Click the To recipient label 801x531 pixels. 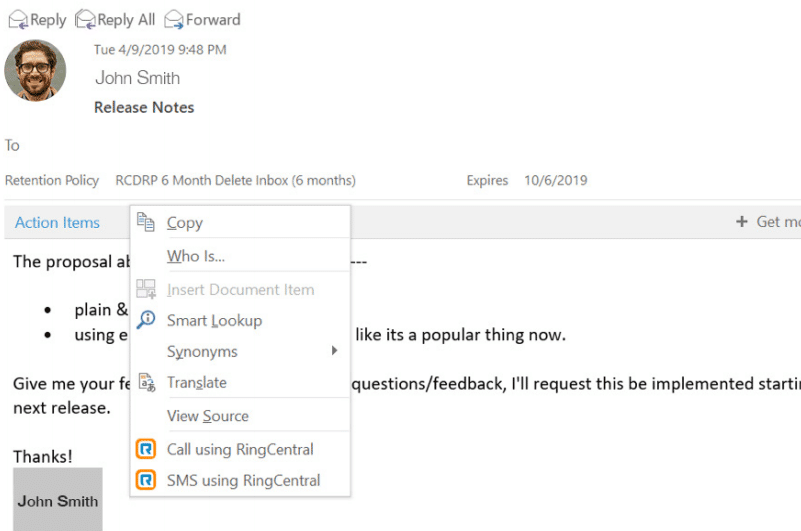(12, 146)
